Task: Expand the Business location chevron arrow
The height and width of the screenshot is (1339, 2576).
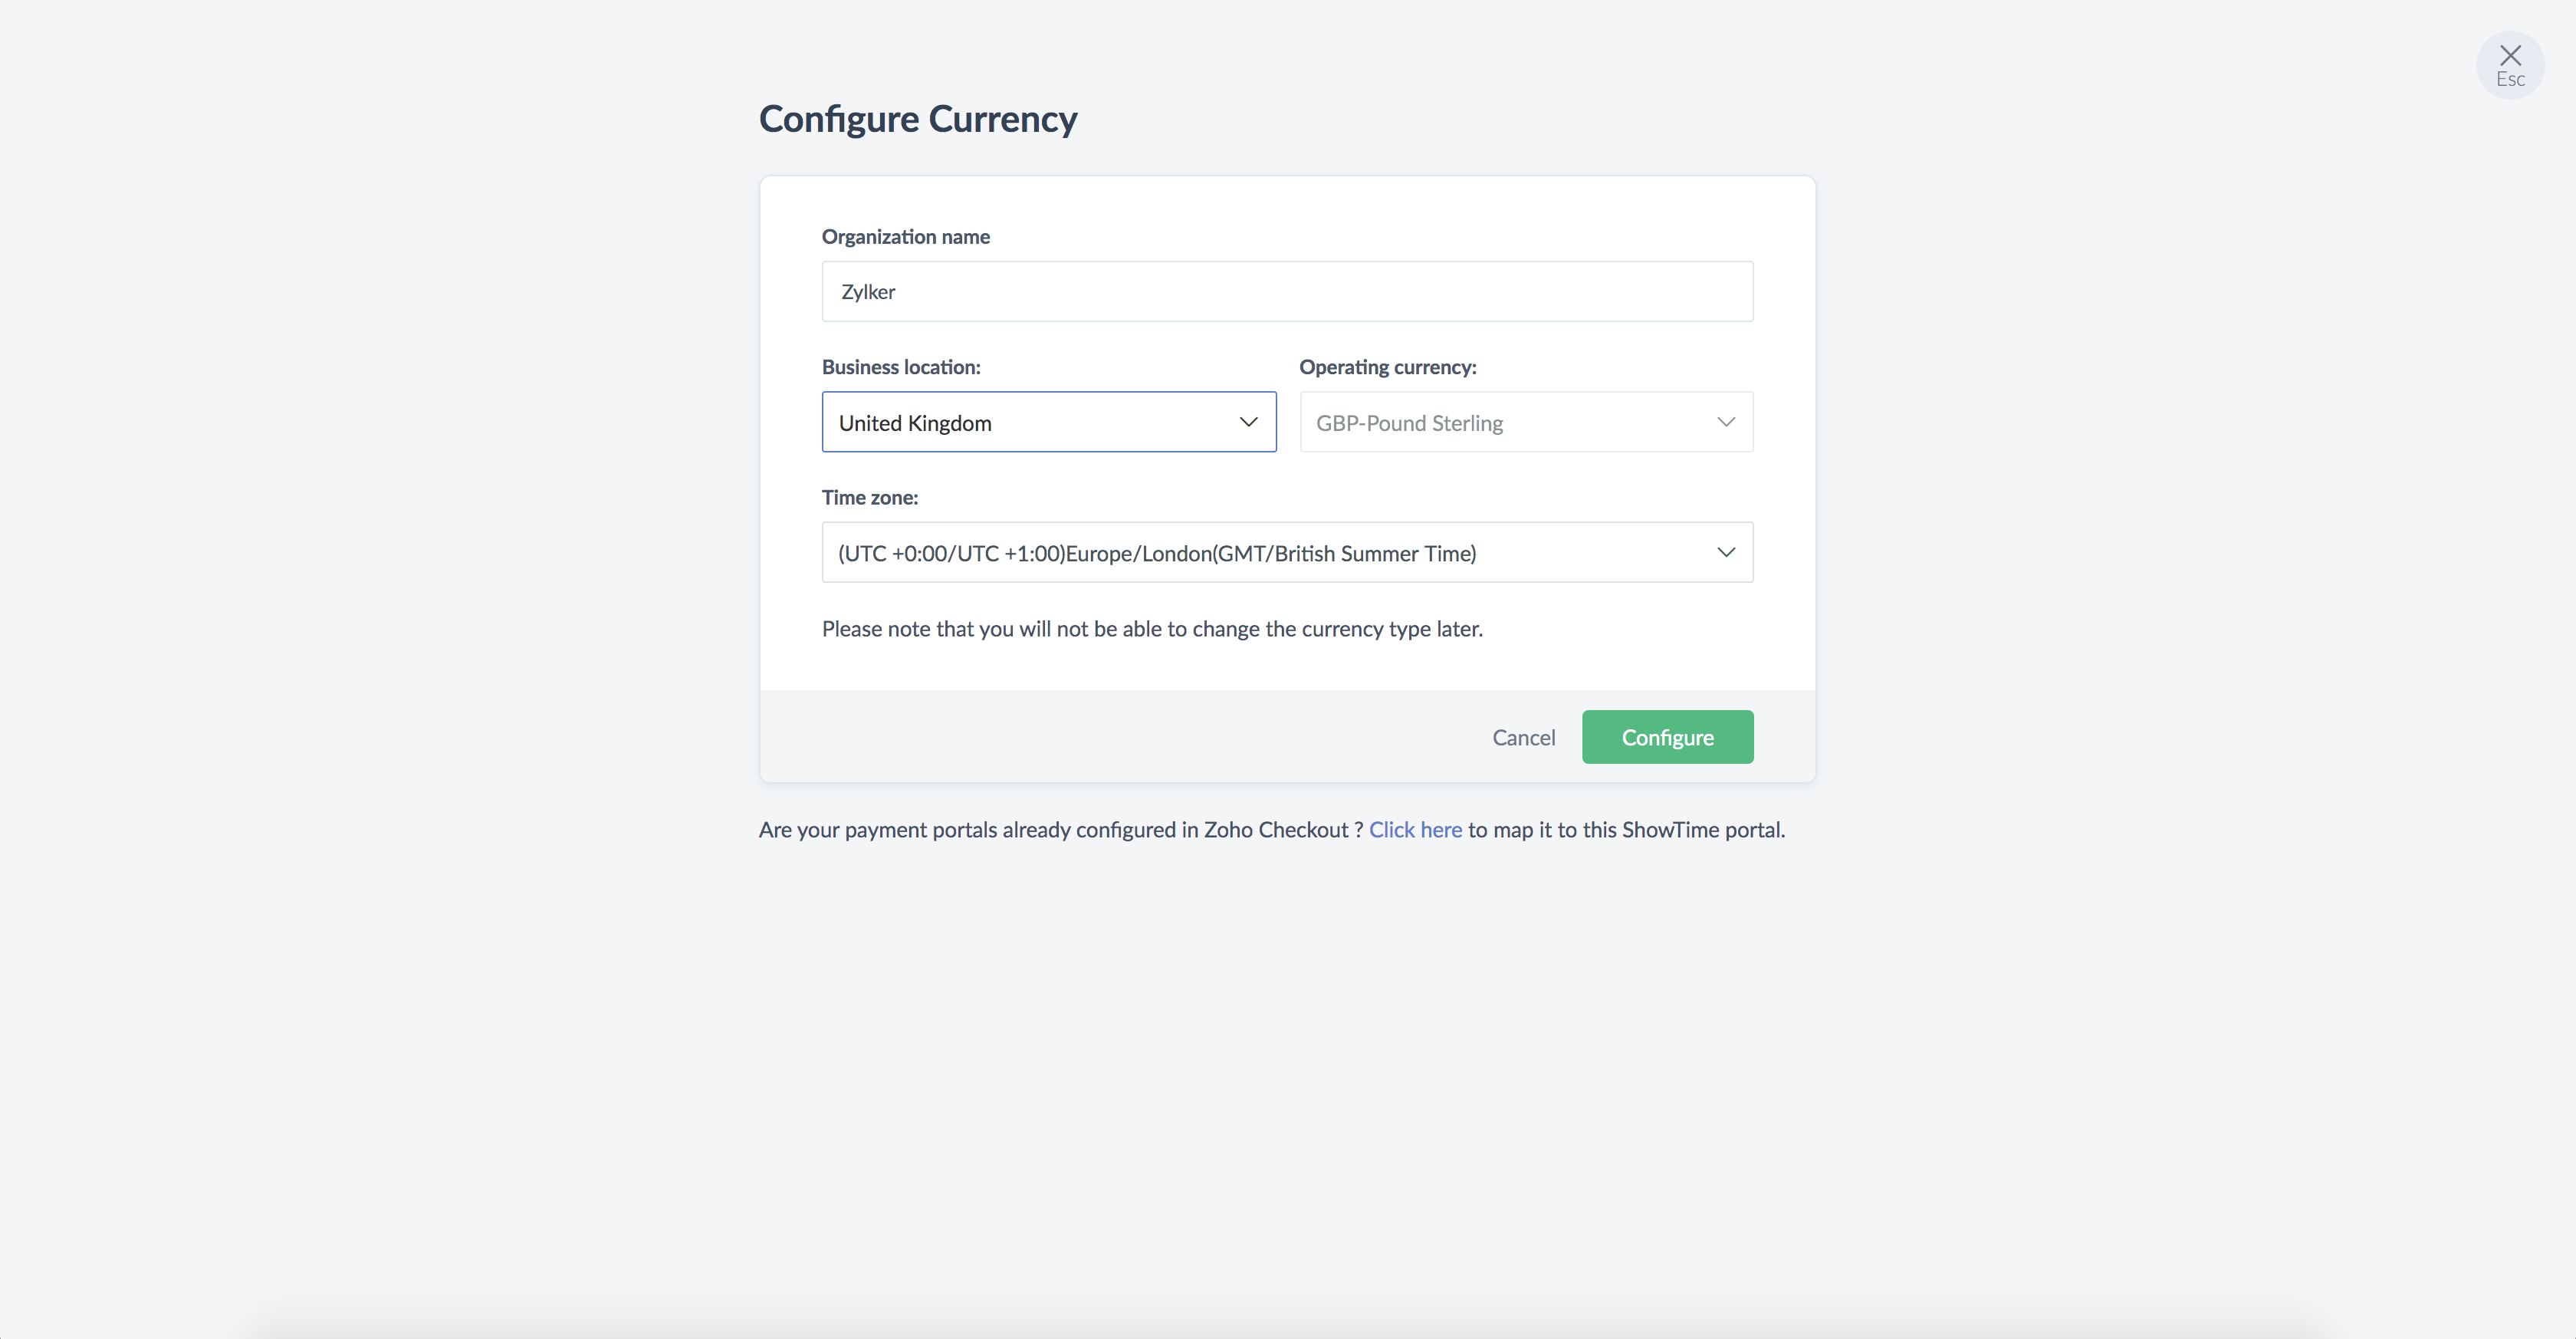Action: click(1248, 422)
